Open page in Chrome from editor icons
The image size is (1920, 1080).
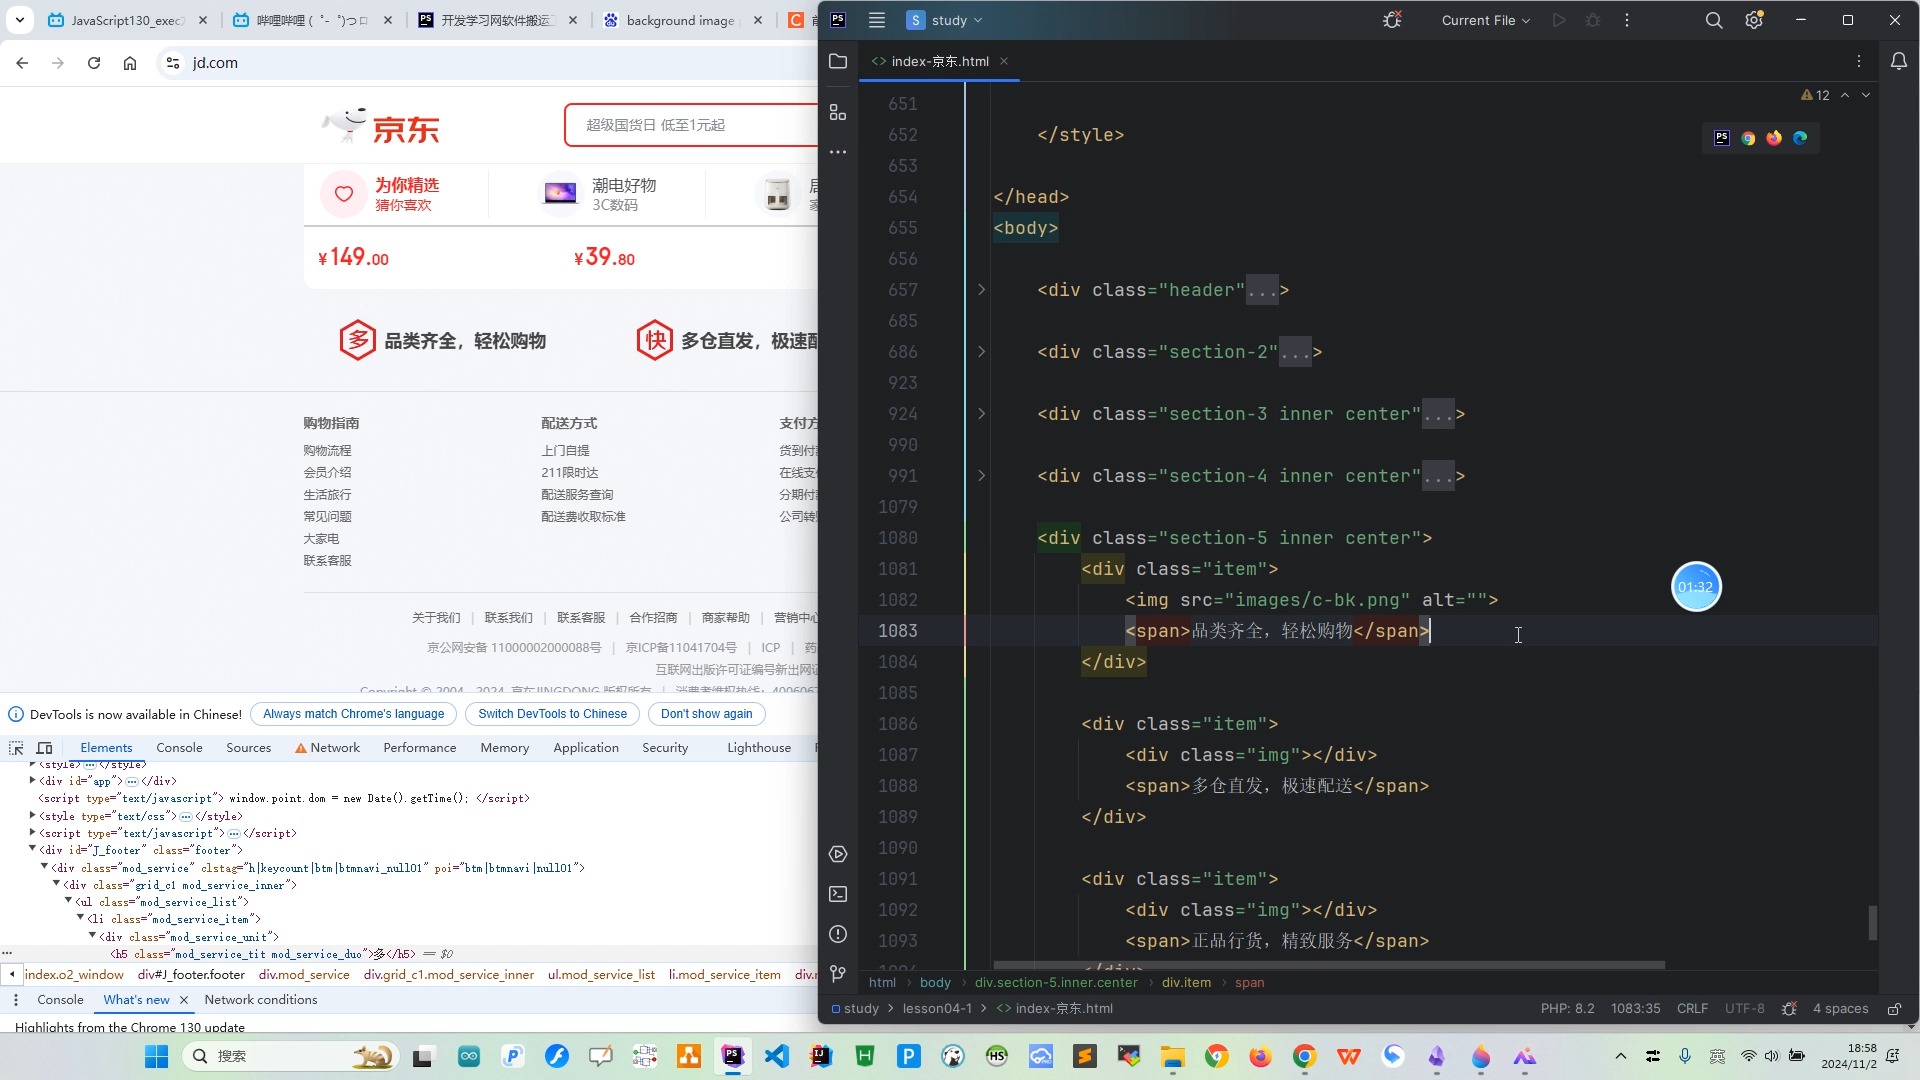click(1748, 138)
